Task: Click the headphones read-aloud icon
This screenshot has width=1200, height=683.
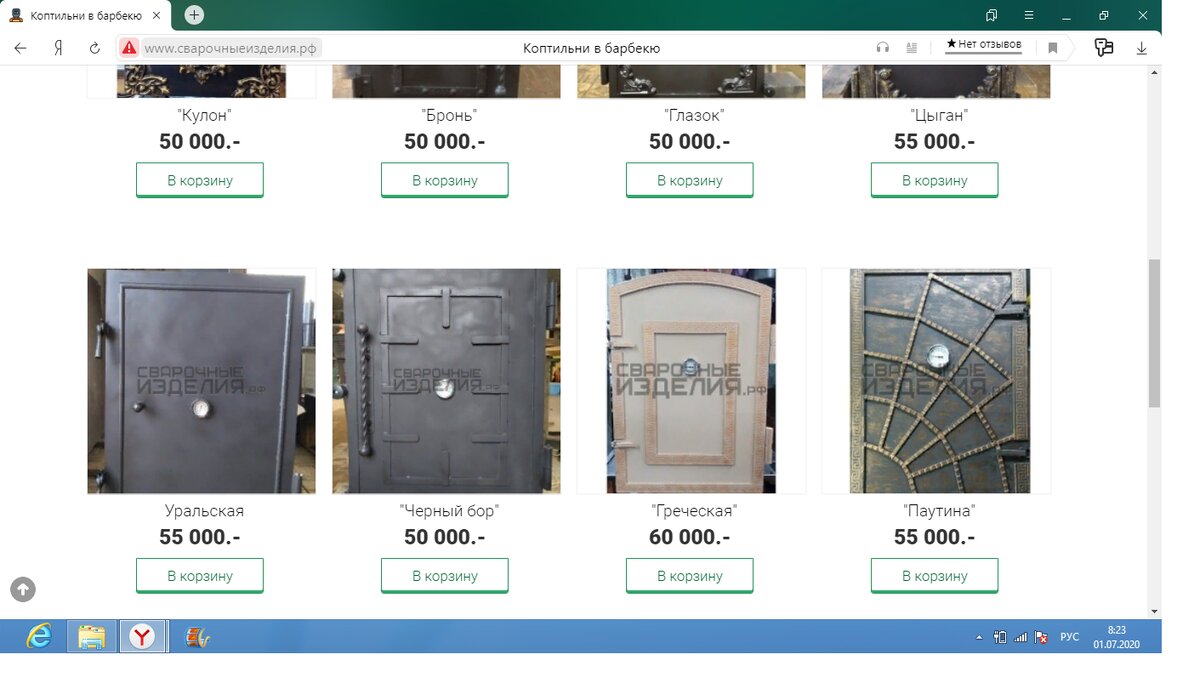Action: (x=882, y=48)
